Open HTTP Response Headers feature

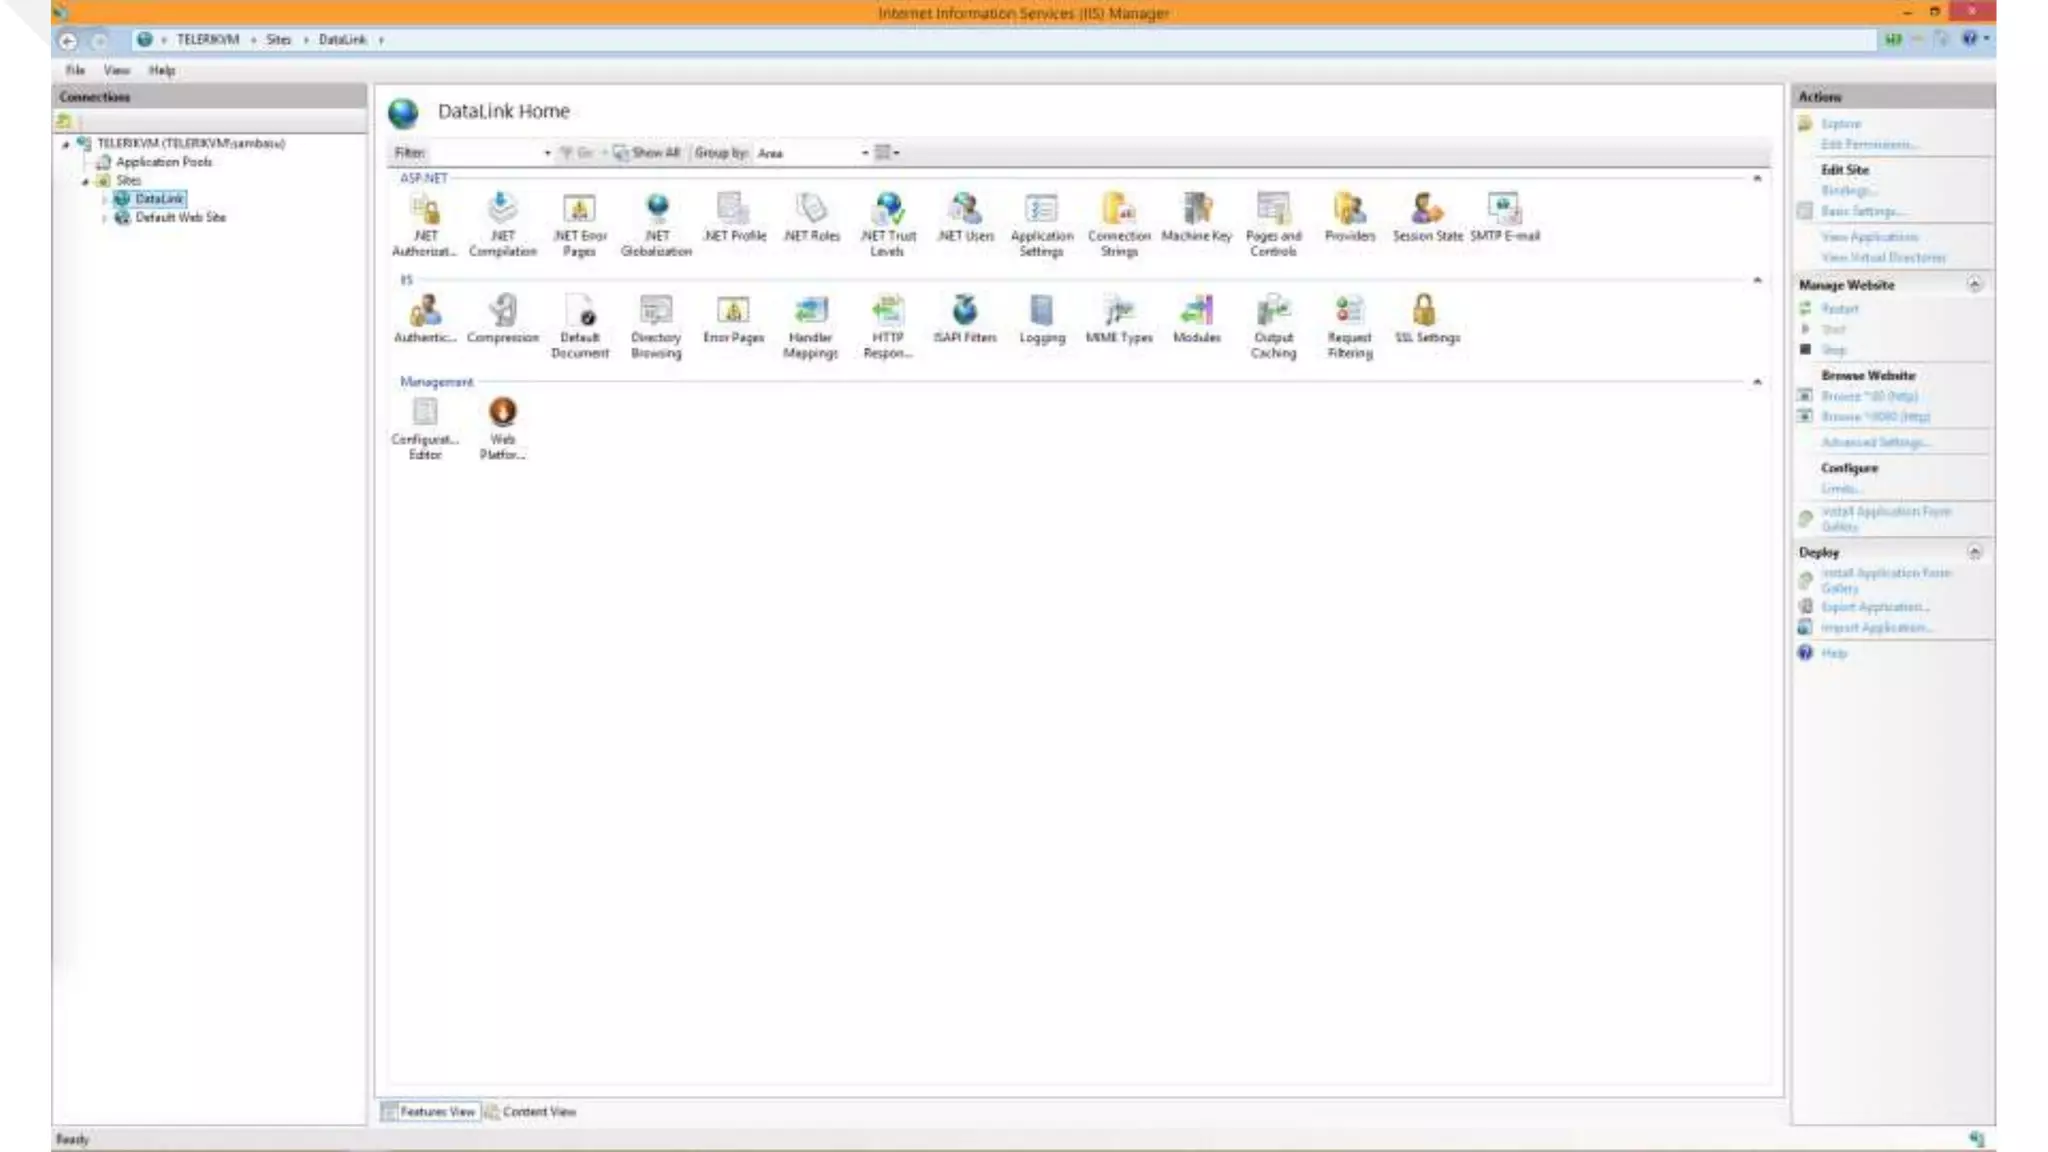coord(888,326)
